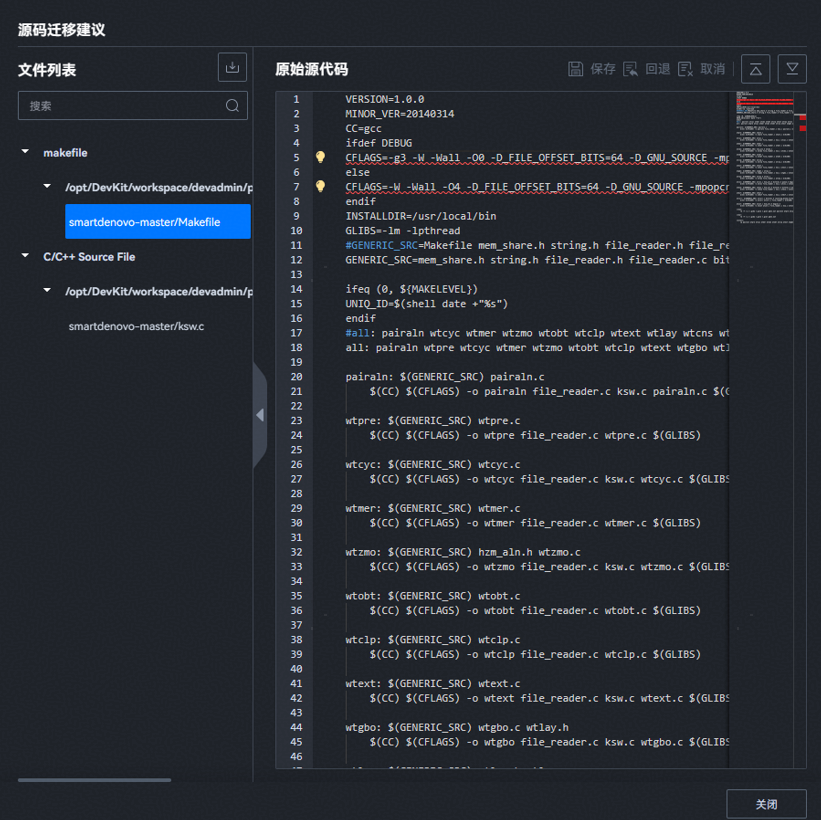This screenshot has width=821, height=820.
Task: Click the code minimap preview
Action: (767, 160)
